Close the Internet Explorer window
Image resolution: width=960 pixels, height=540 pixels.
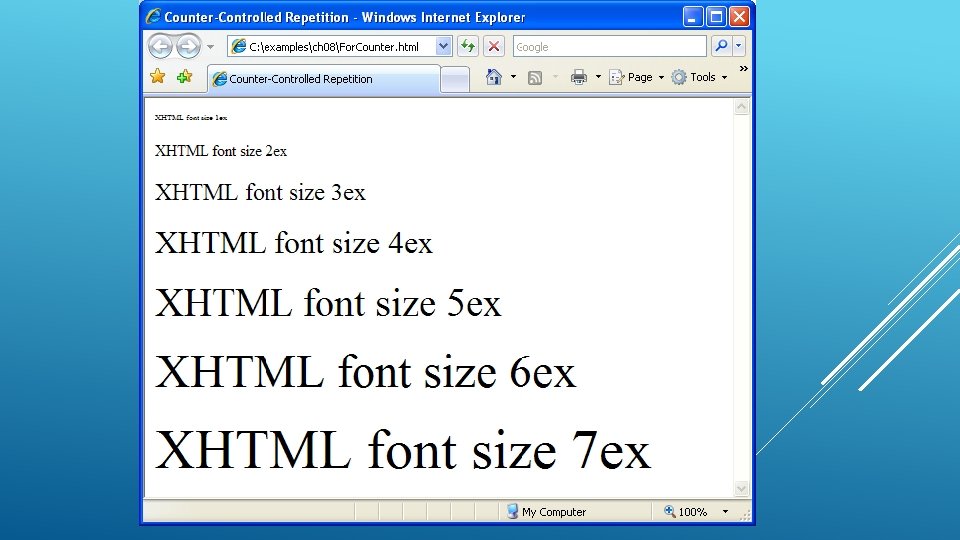tap(740, 17)
